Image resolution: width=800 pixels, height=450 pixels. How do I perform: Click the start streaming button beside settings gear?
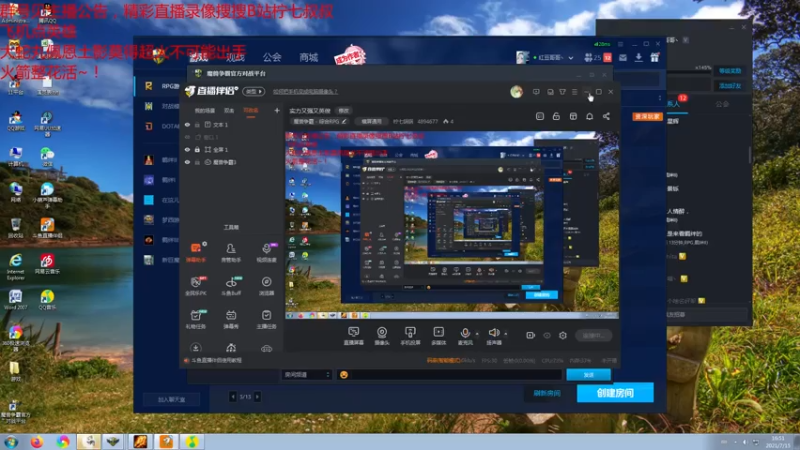(x=593, y=335)
